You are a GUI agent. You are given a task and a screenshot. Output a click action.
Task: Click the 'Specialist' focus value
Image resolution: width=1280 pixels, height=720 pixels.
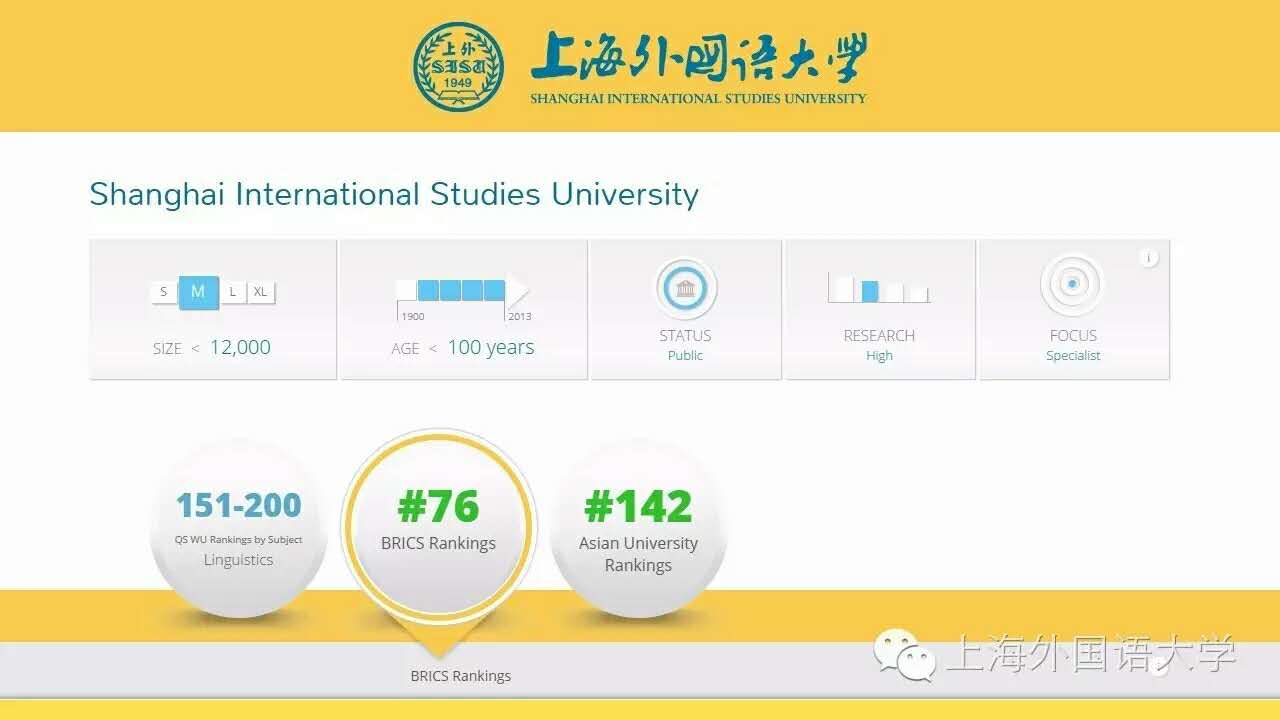[x=1073, y=356]
